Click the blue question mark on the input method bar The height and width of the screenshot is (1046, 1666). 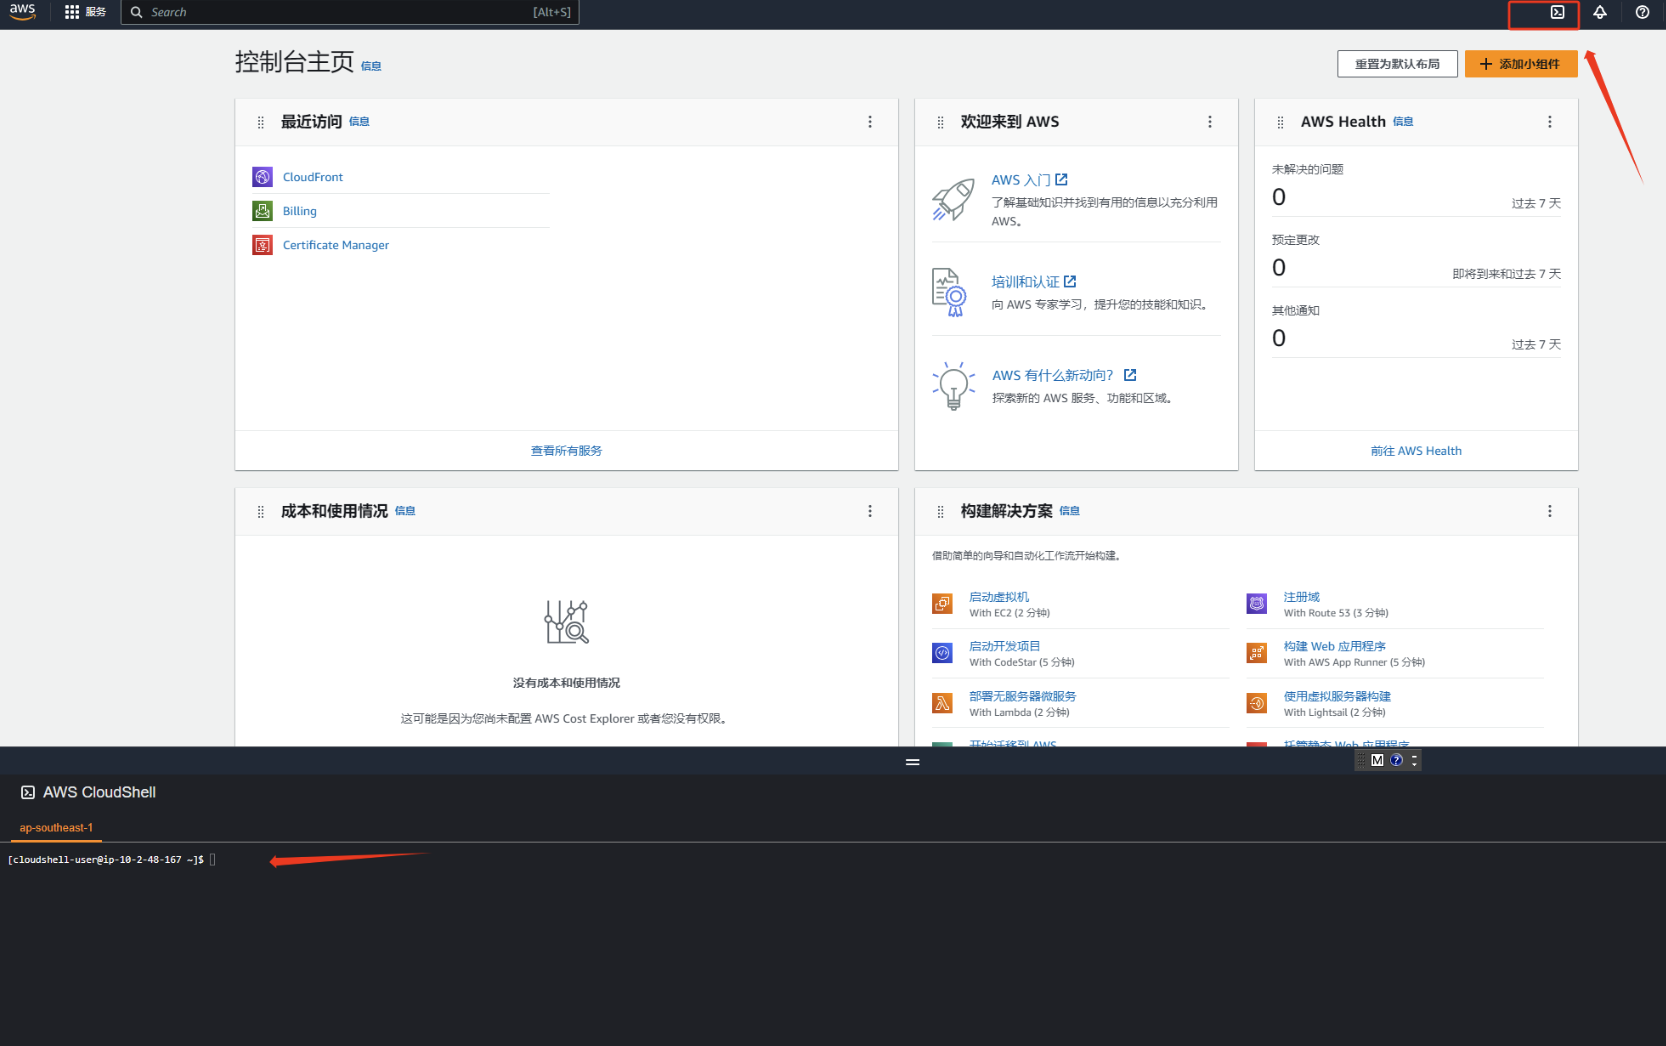coord(1397,760)
